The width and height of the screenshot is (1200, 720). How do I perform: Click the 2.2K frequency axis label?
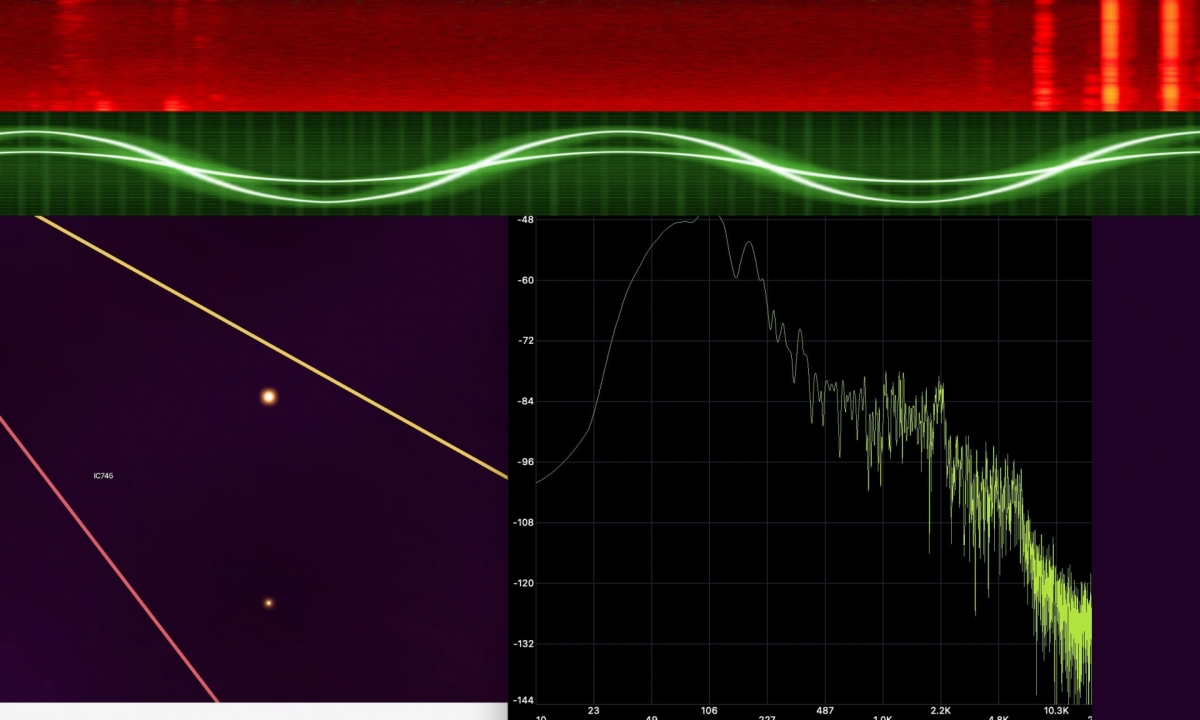point(941,711)
